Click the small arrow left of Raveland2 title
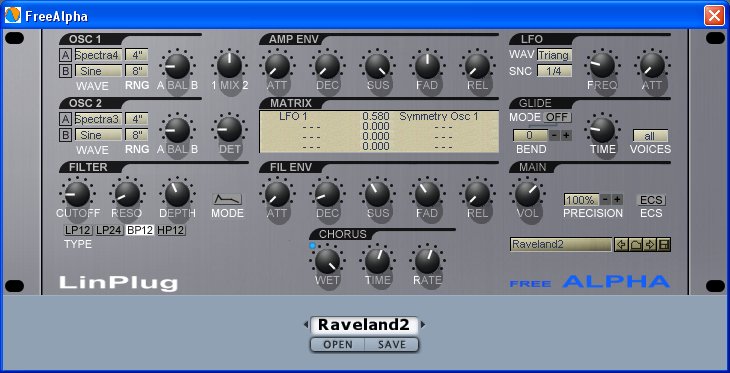 pyautogui.click(x=306, y=325)
